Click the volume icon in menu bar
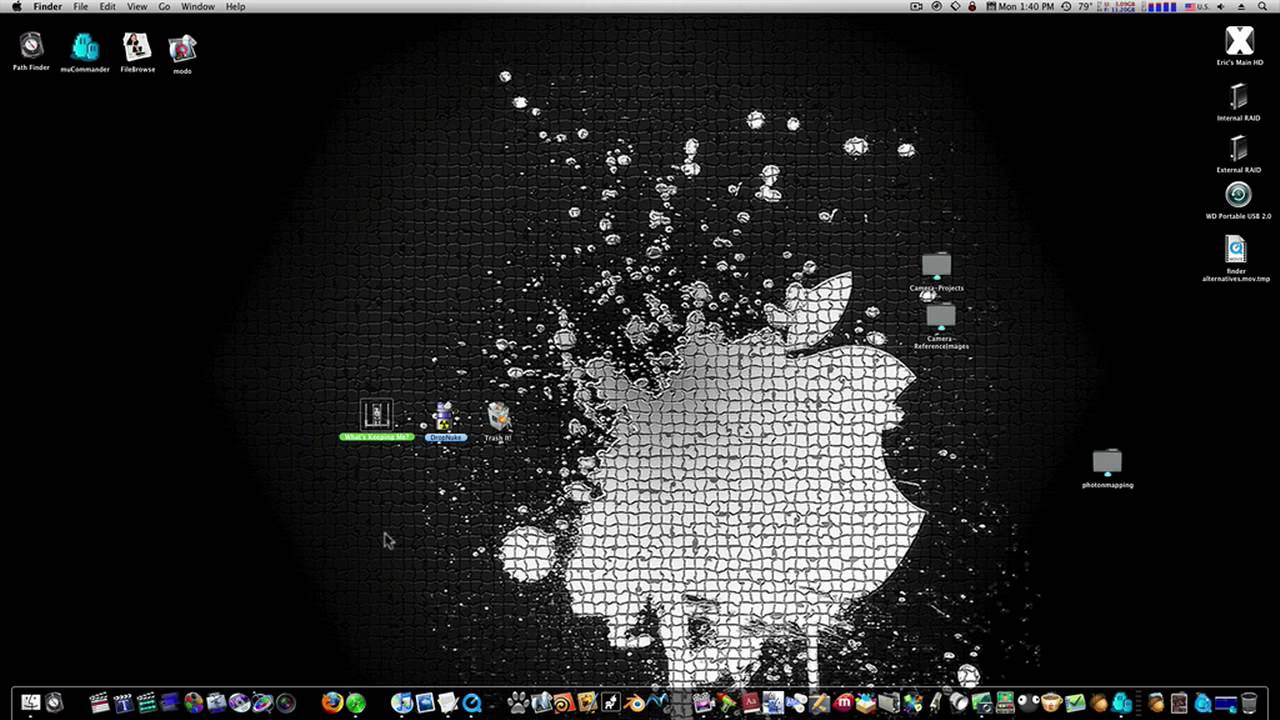 [1220, 6]
